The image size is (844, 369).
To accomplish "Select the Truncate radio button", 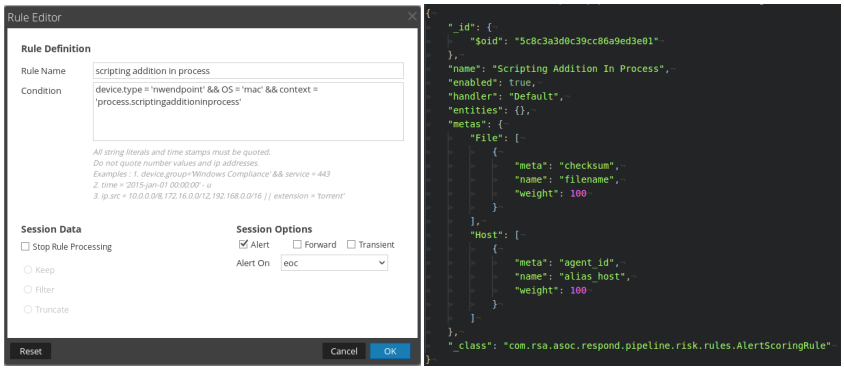I will (x=28, y=309).
